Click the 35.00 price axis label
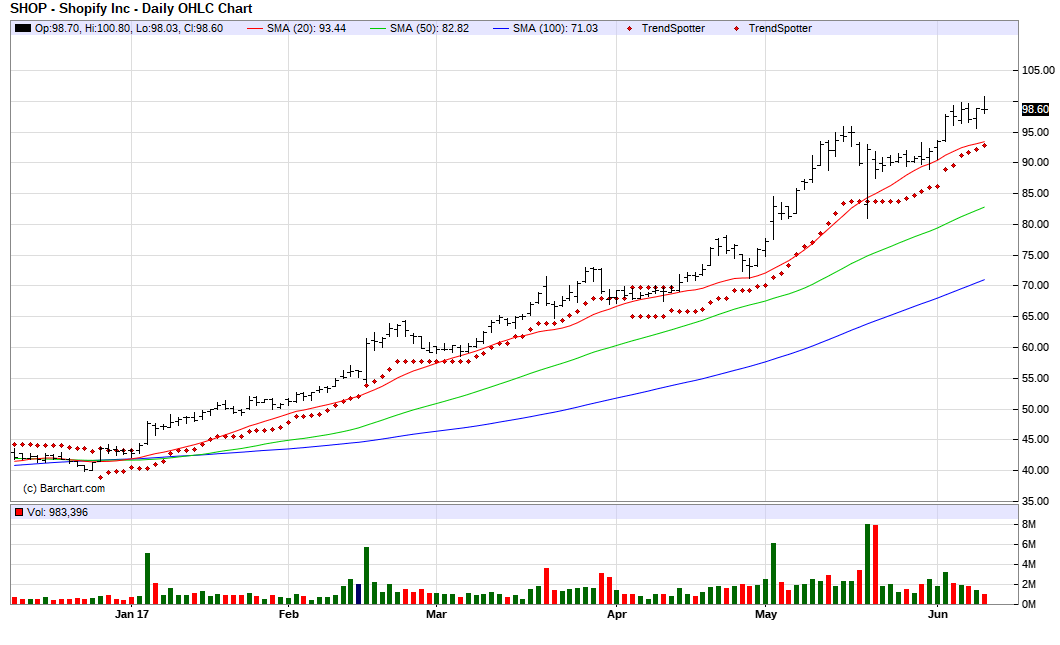Image resolution: width=1060 pixels, height=645 pixels. 1035,502
